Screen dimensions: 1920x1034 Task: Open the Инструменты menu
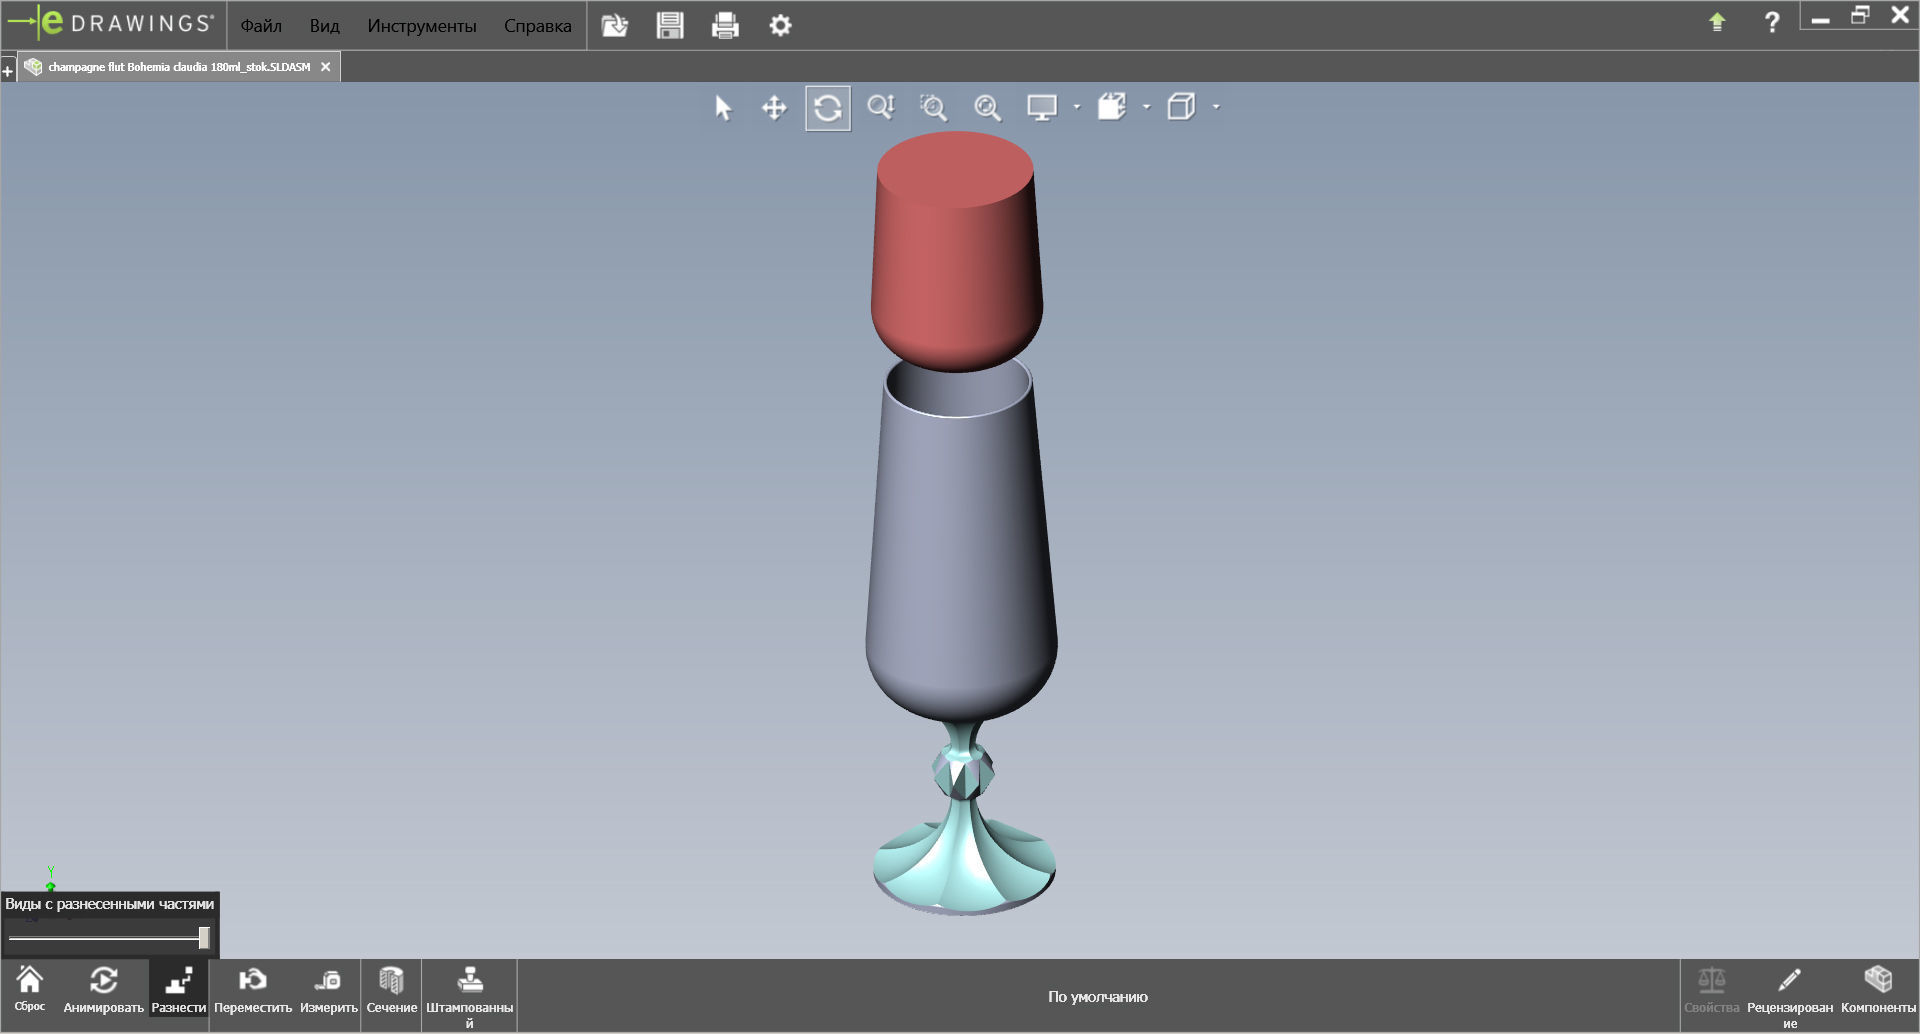click(422, 26)
